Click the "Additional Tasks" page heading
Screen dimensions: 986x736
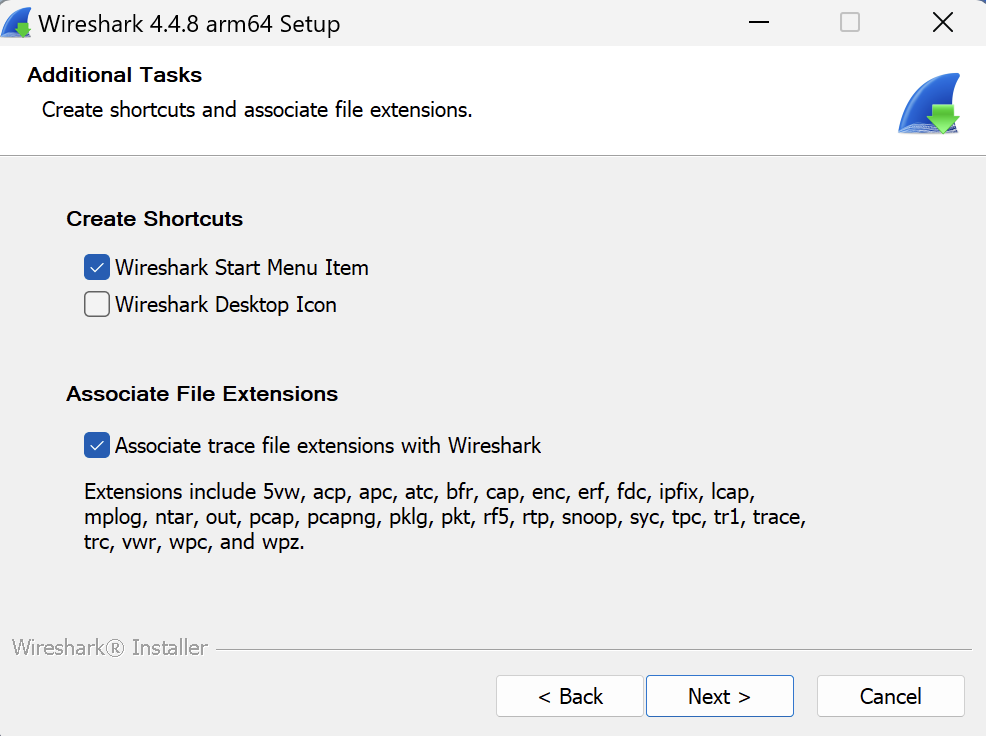(x=114, y=75)
